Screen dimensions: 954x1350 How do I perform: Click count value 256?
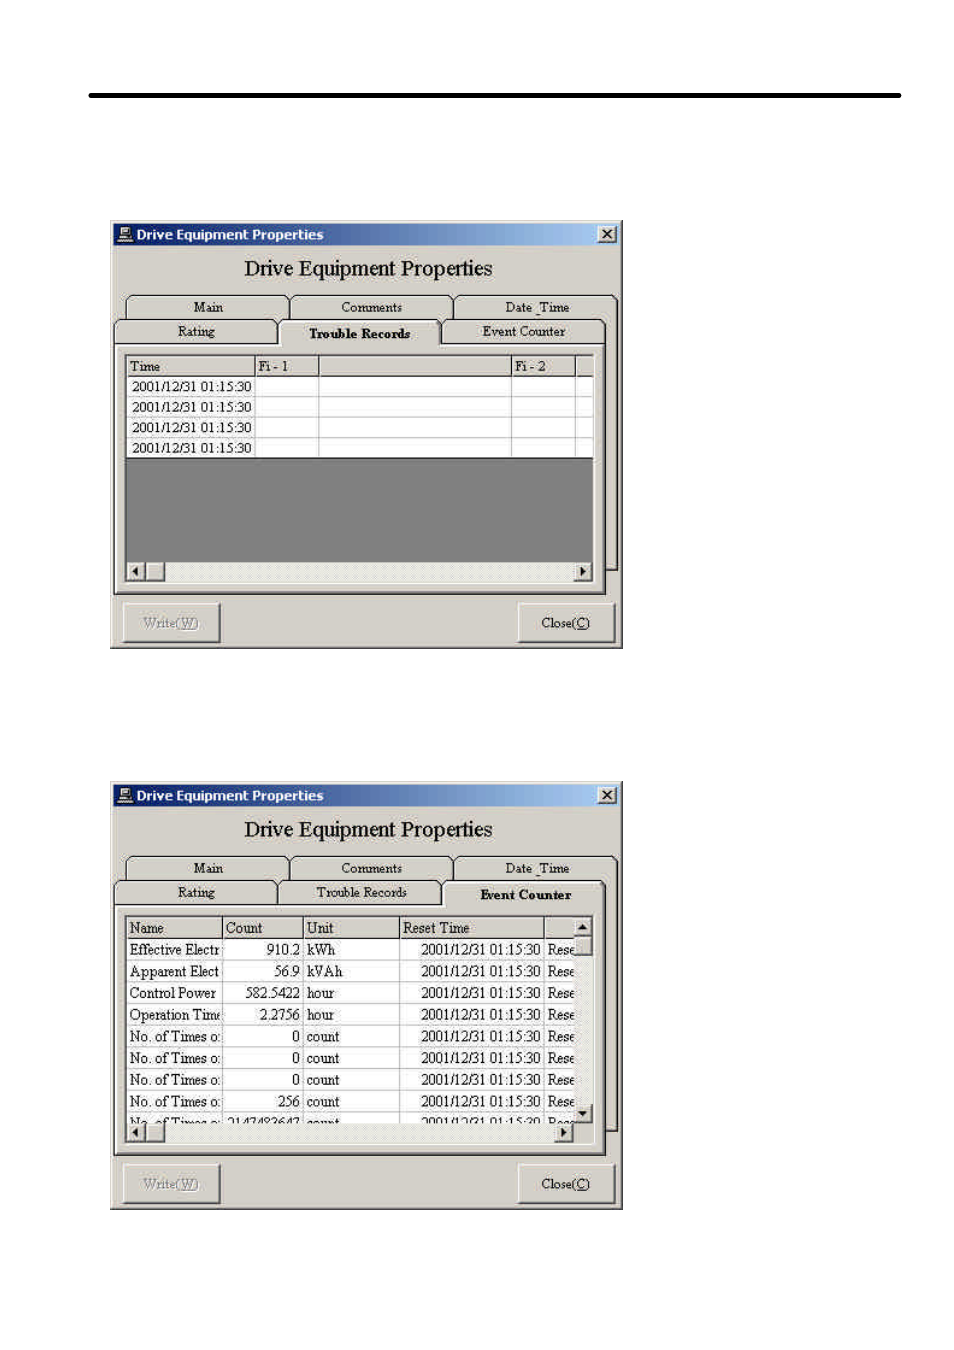(263, 1101)
